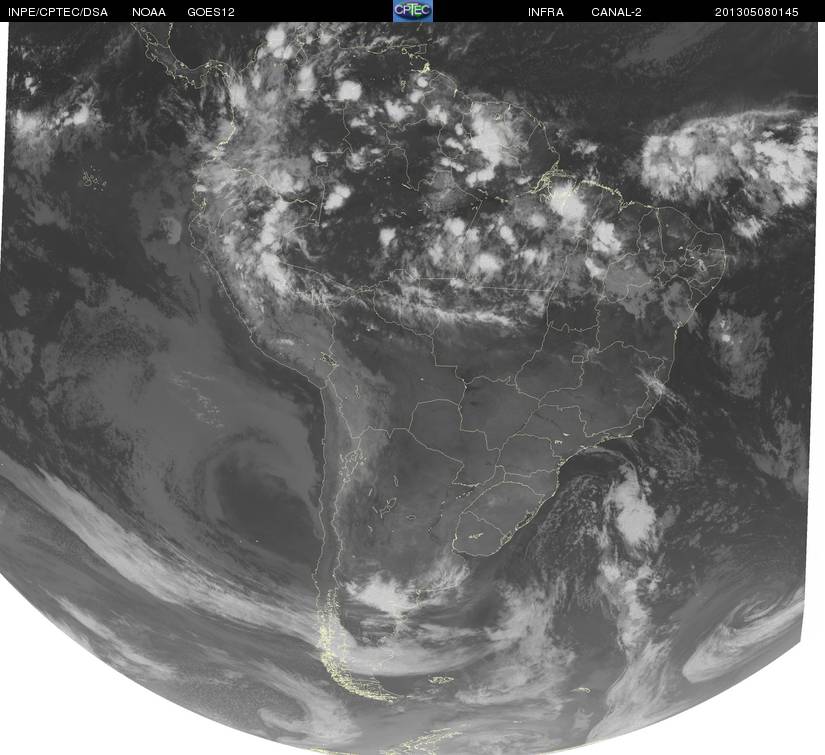The height and width of the screenshot is (755, 825).
Task: Click the CANAL-2 channel label
Action: (x=616, y=12)
